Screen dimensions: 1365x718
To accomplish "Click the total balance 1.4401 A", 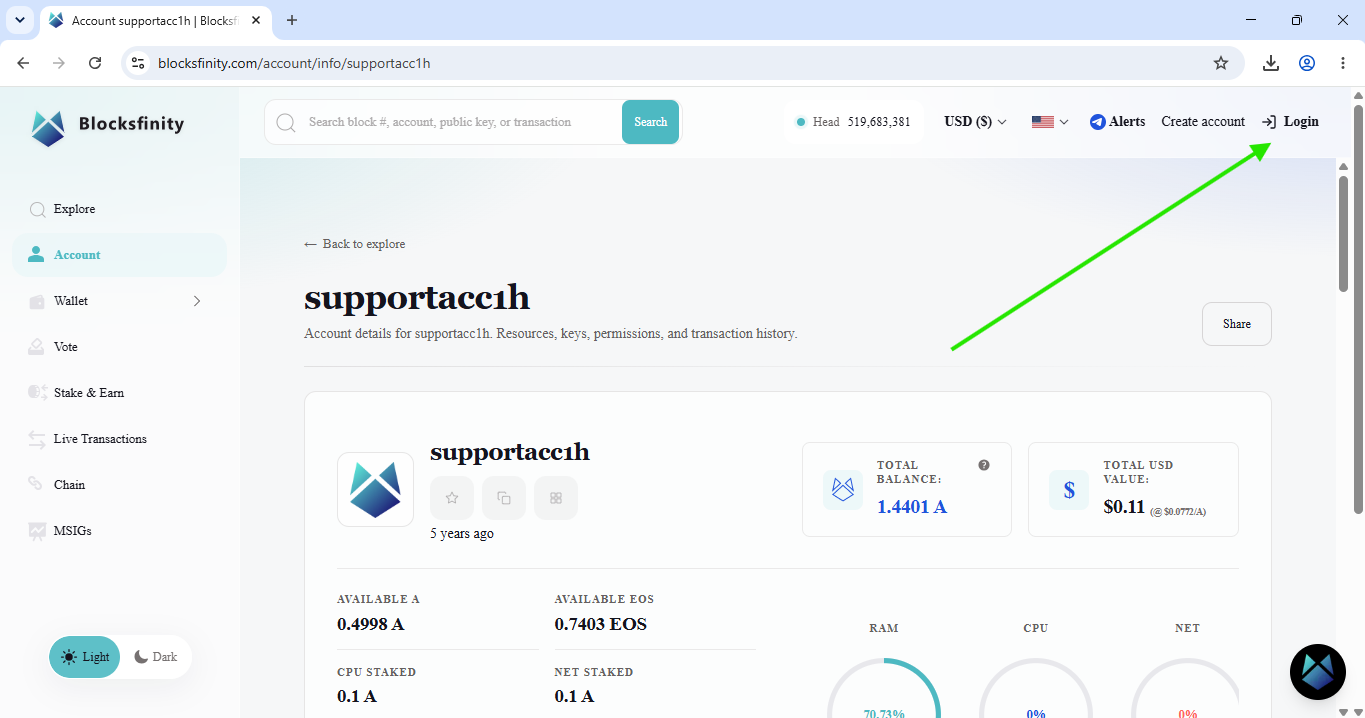I will (x=912, y=507).
